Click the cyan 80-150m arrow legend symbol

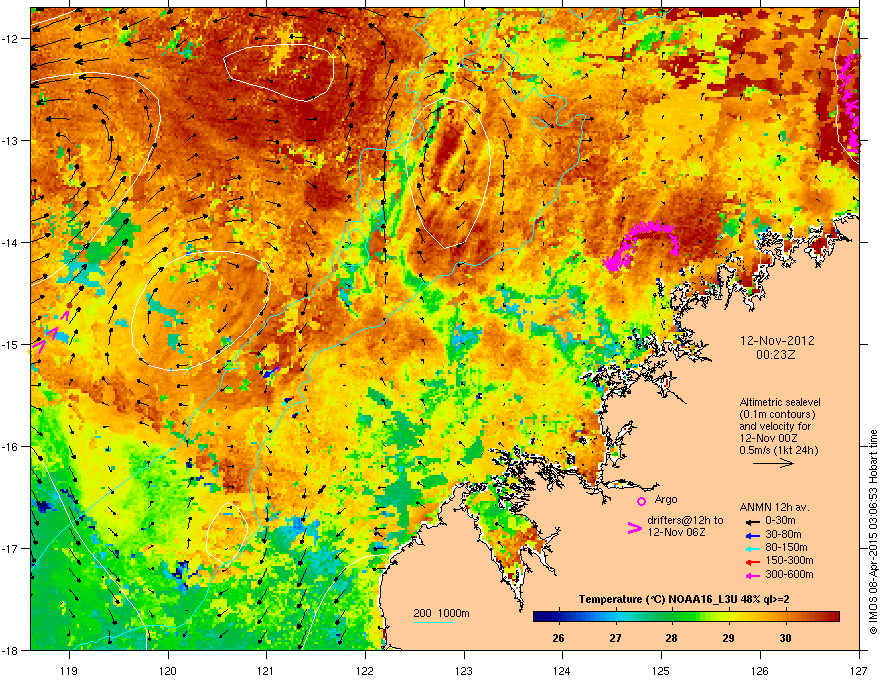pyautogui.click(x=753, y=548)
